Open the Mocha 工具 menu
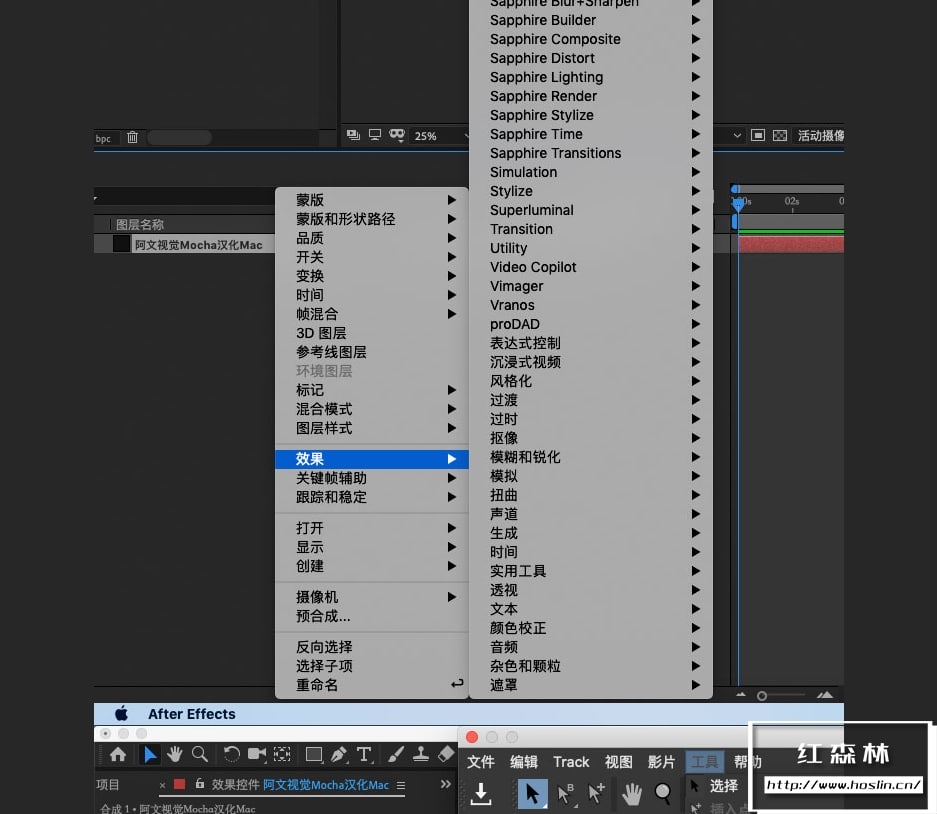Viewport: 937px width, 814px height. click(x=705, y=762)
